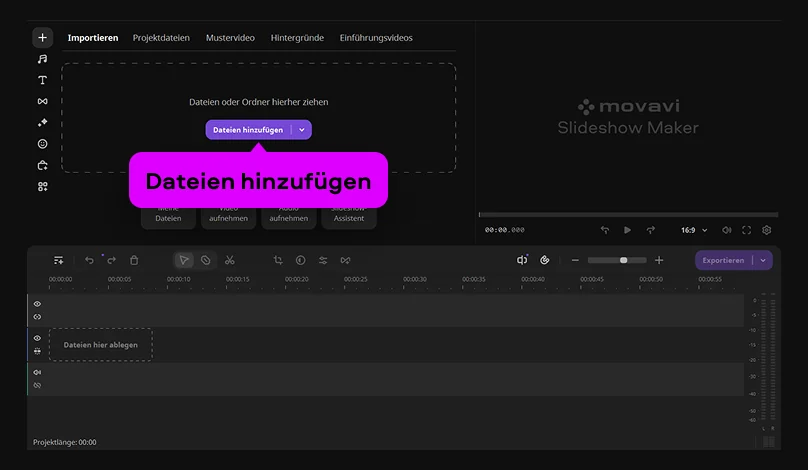The width and height of the screenshot is (808, 470).
Task: Expand the arrow next to Dateien hinzufügen
Action: (x=302, y=130)
